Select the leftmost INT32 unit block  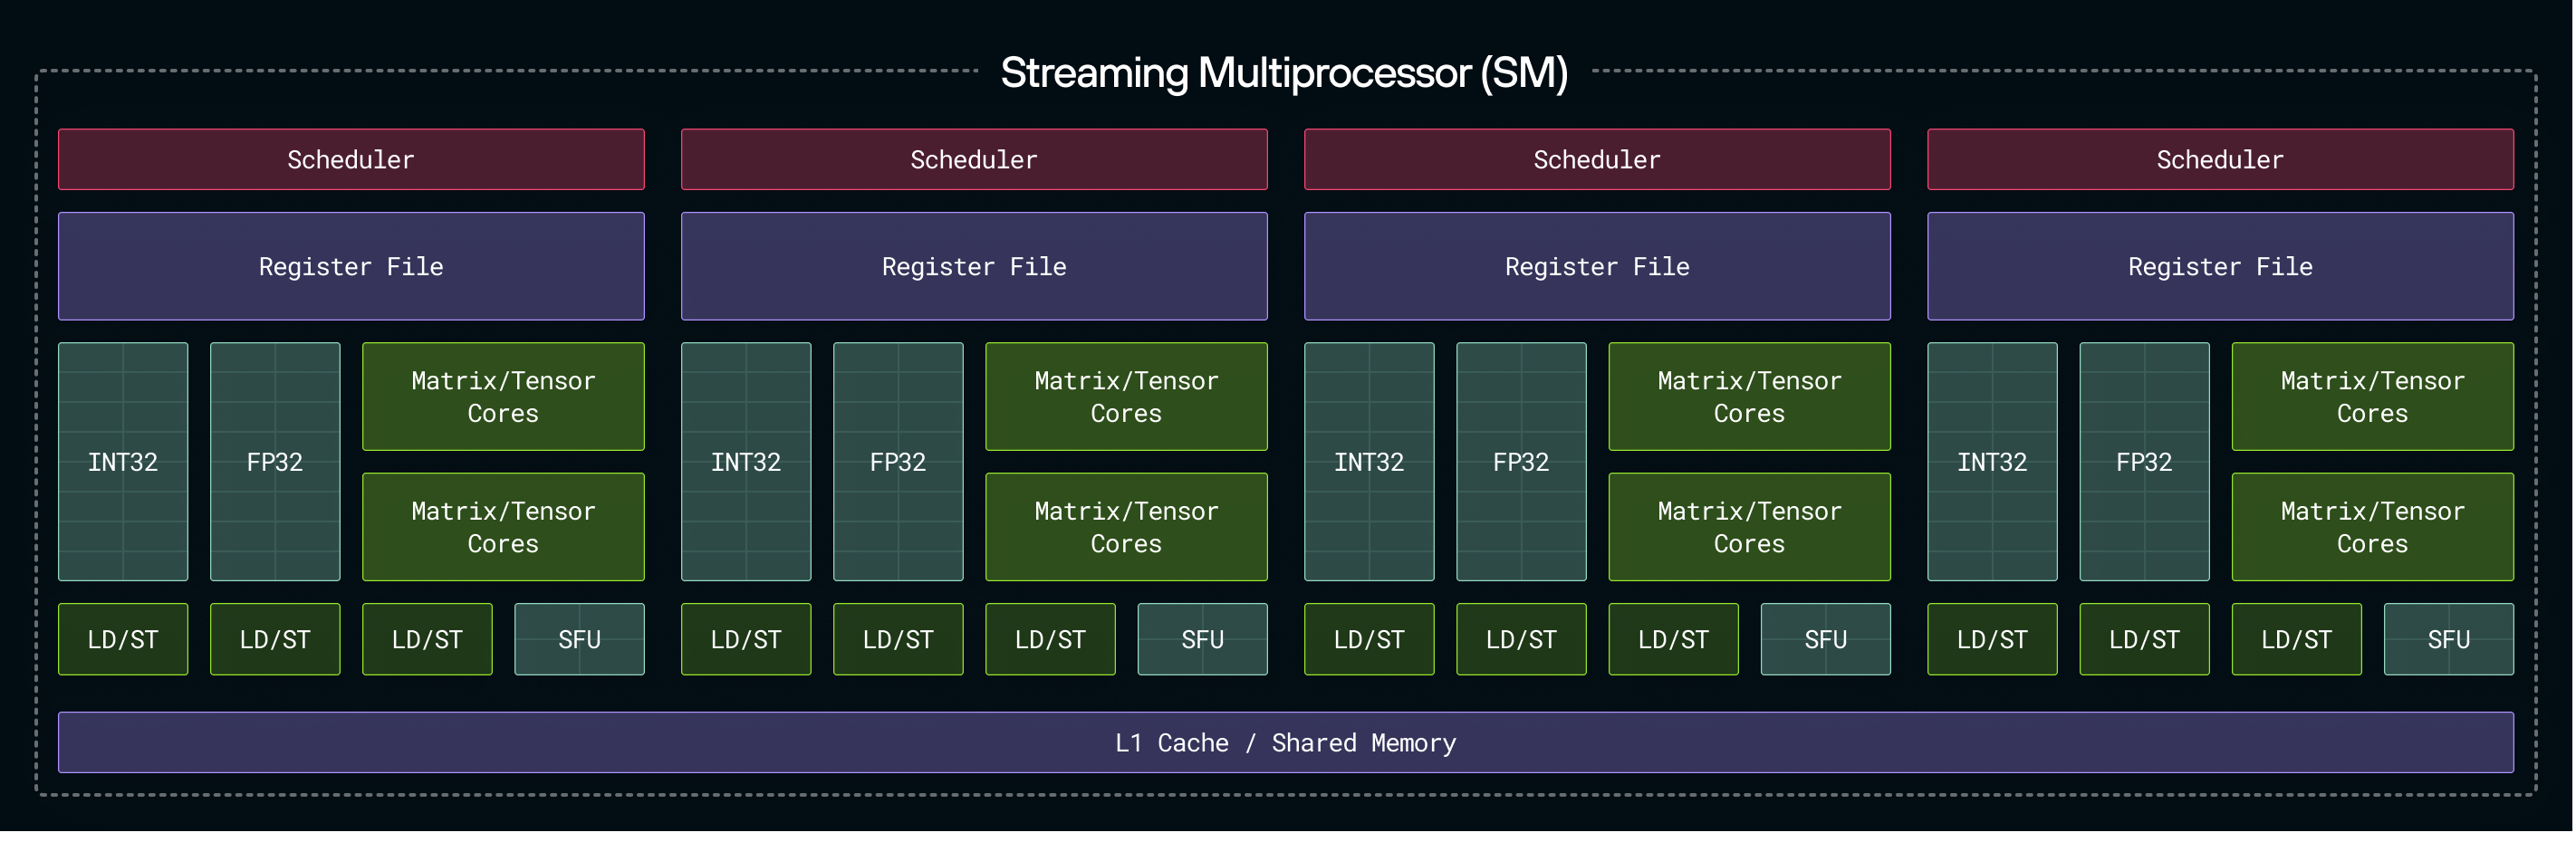123,462
